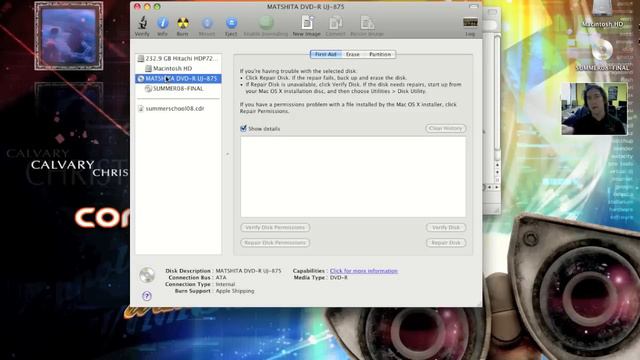Click the Verify Disk Permissions button
The height and width of the screenshot is (360, 640).
tap(275, 227)
